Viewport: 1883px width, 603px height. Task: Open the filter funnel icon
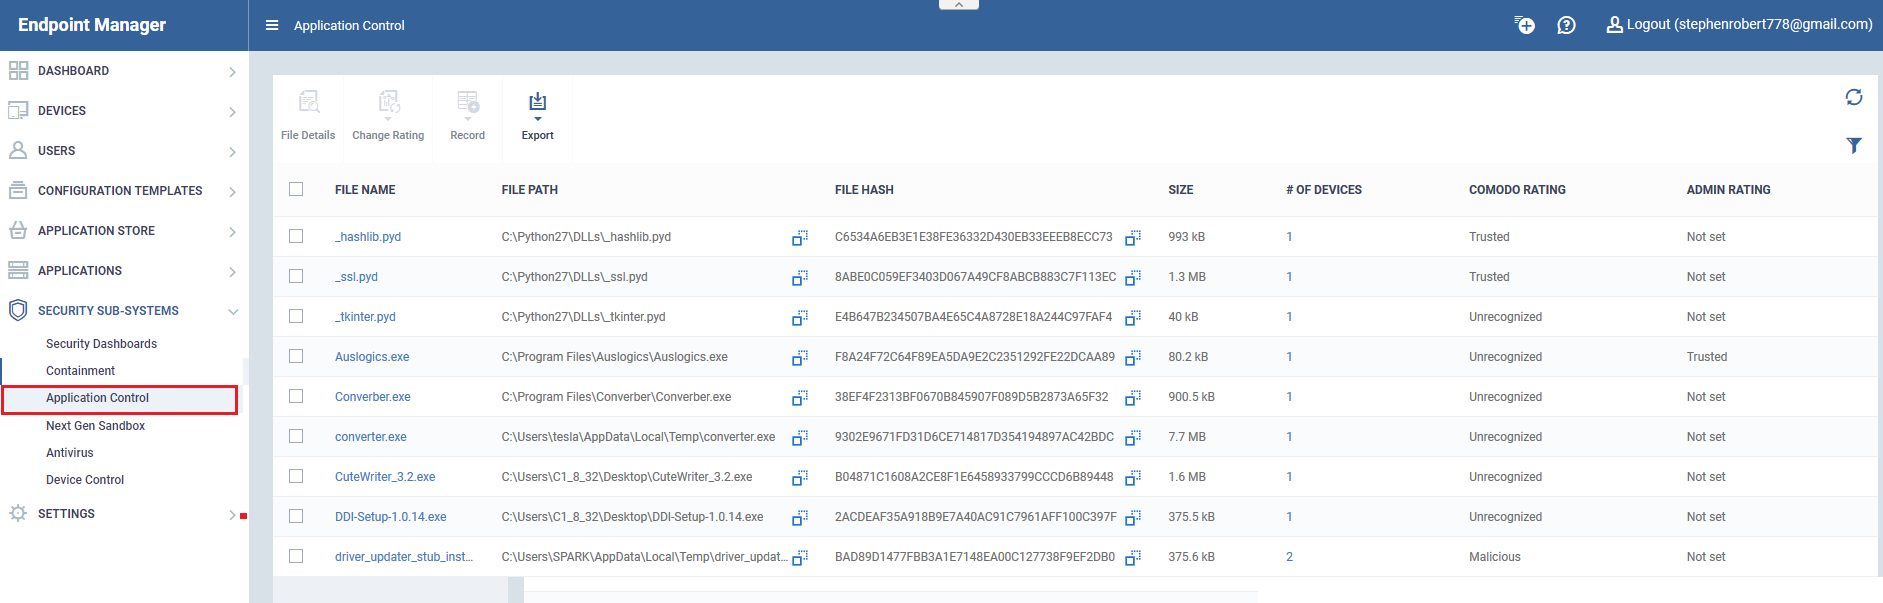coord(1854,146)
